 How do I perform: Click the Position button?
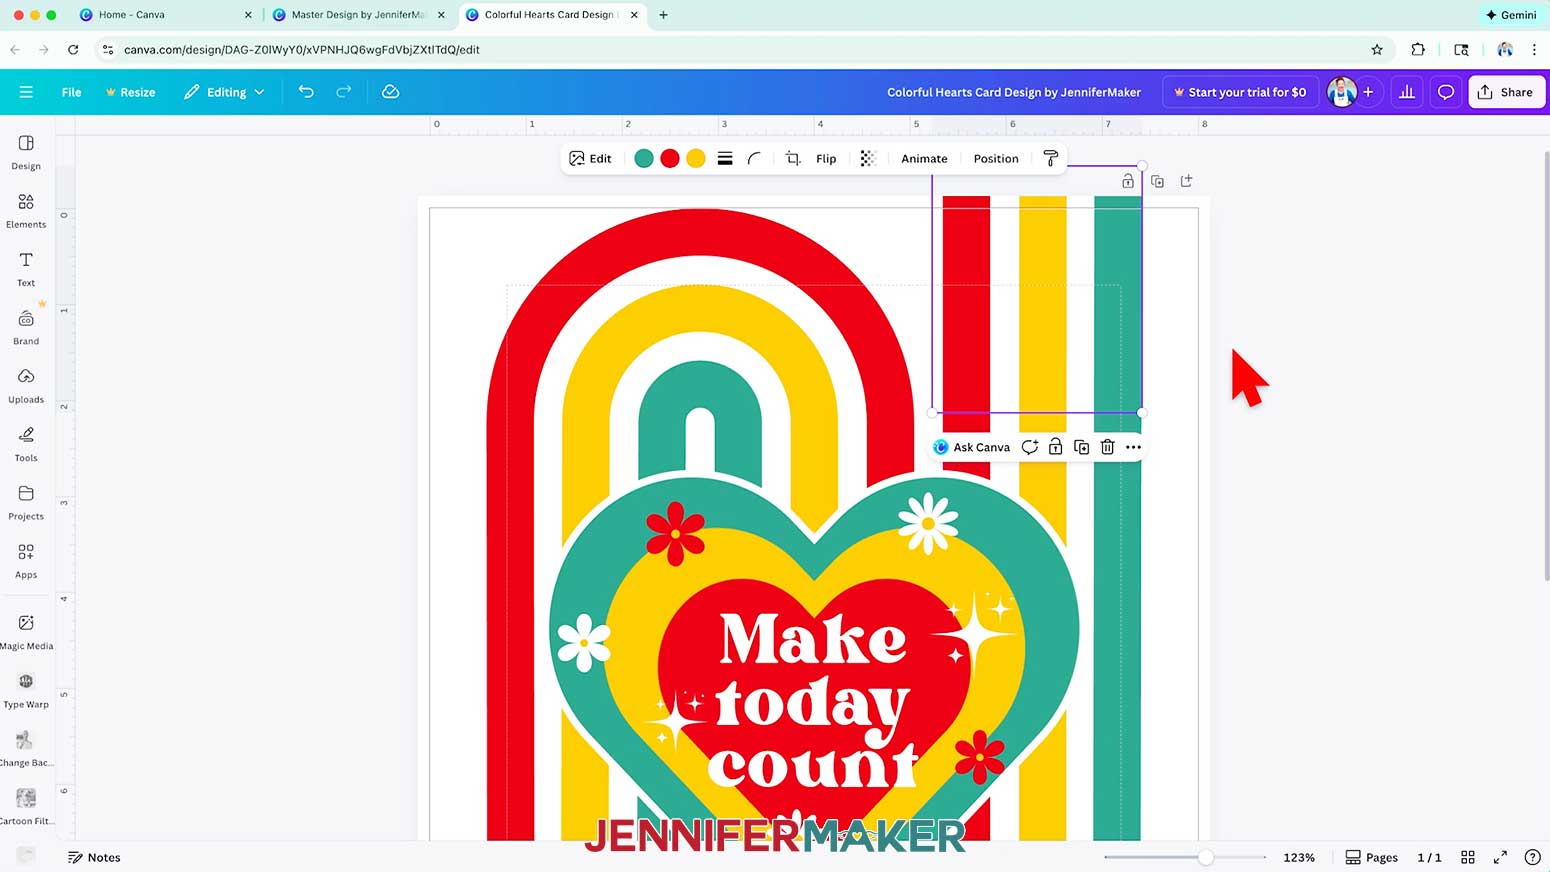(x=996, y=159)
